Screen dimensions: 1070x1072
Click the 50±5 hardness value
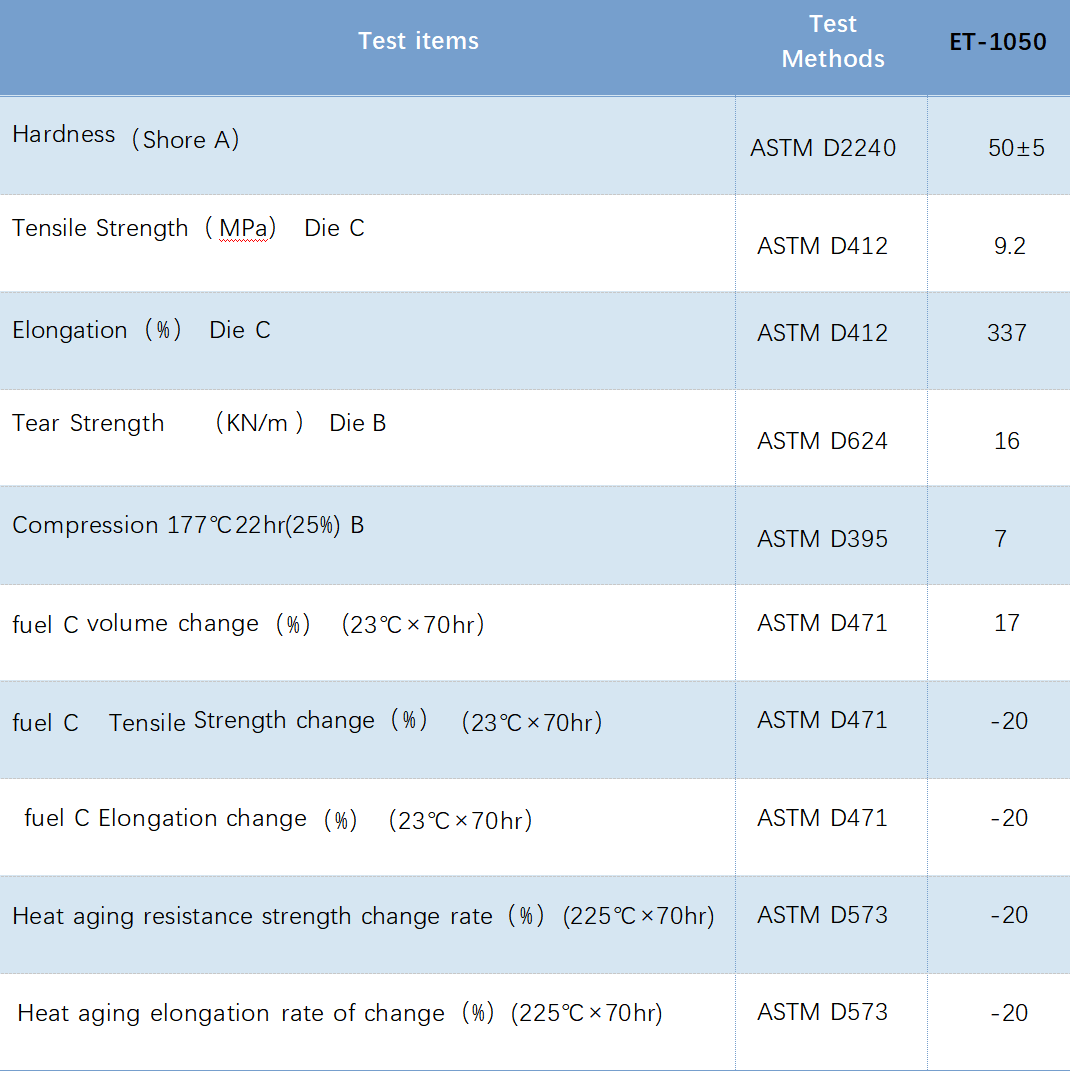[x=1015, y=148]
